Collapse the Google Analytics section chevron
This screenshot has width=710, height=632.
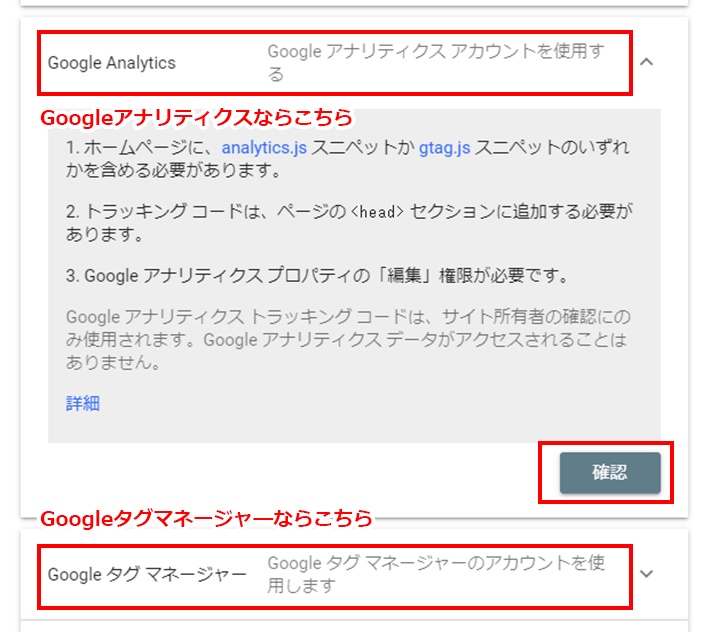click(x=647, y=62)
